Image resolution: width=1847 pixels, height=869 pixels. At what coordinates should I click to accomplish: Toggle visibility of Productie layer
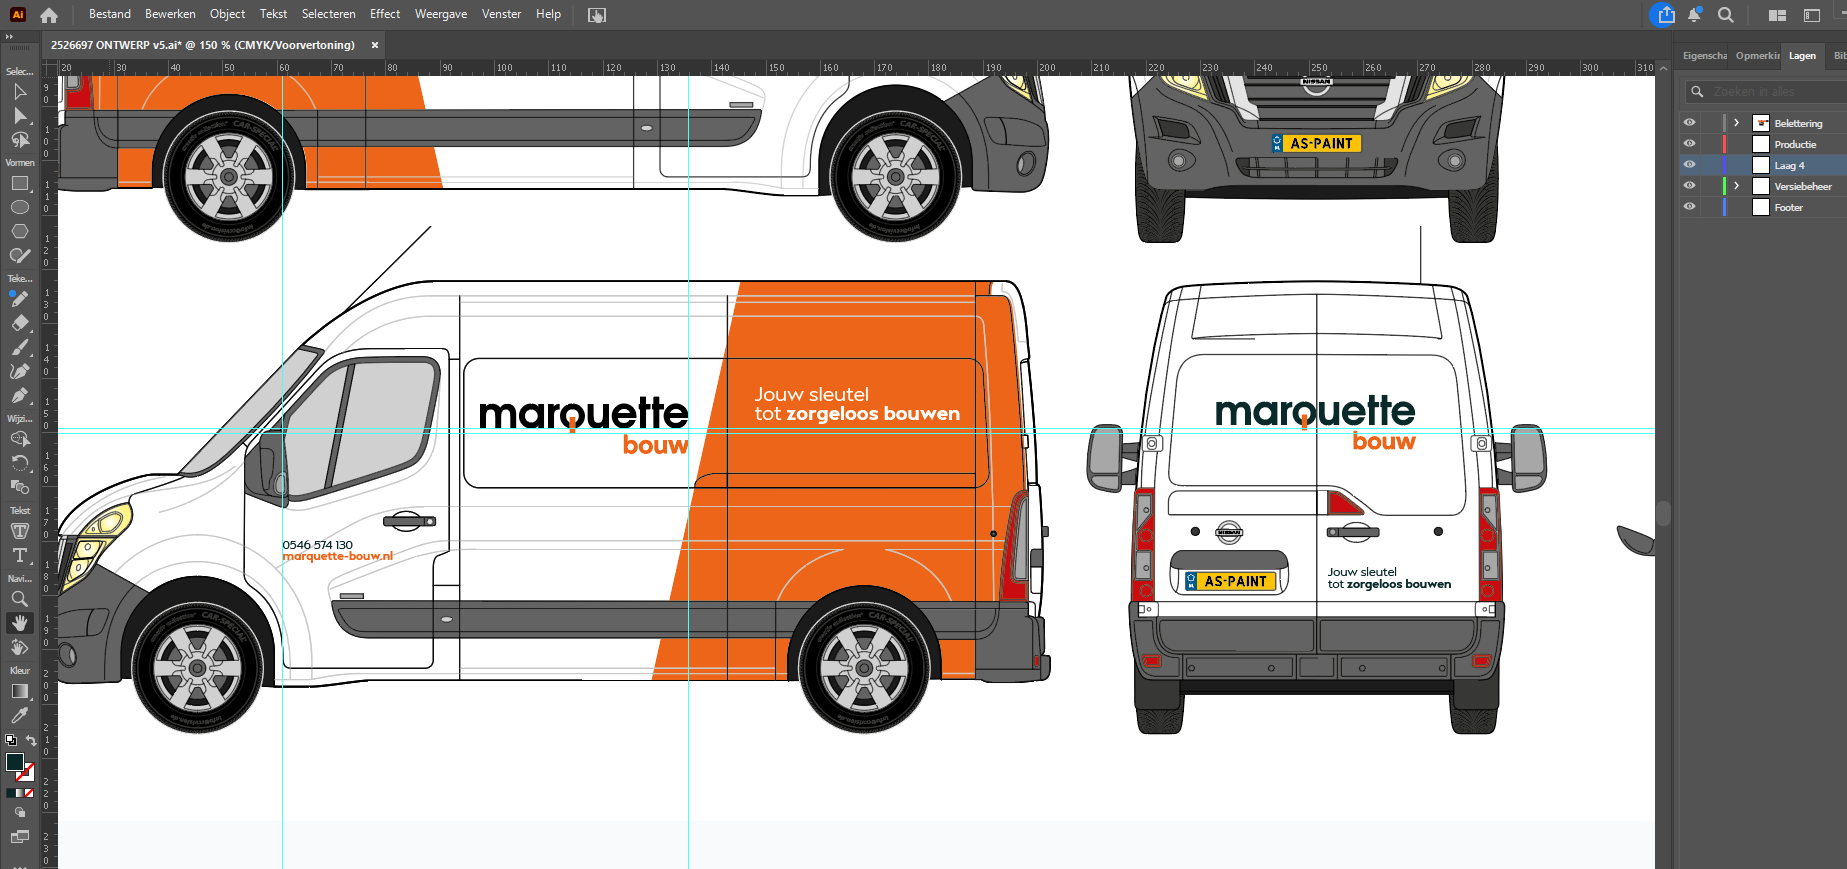tap(1690, 144)
